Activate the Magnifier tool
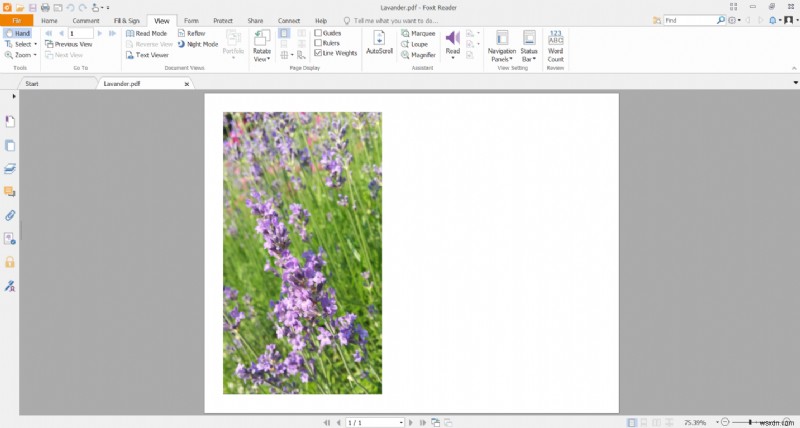 [x=418, y=55]
